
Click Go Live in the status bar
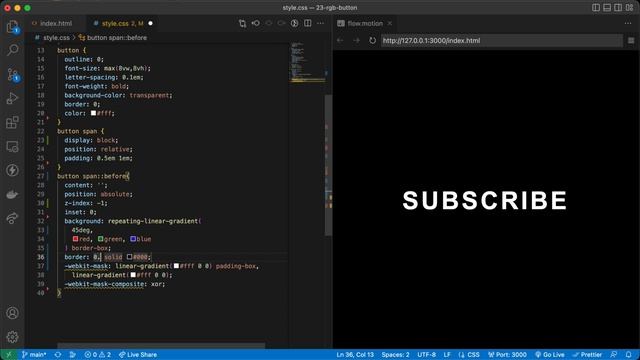click(550, 355)
